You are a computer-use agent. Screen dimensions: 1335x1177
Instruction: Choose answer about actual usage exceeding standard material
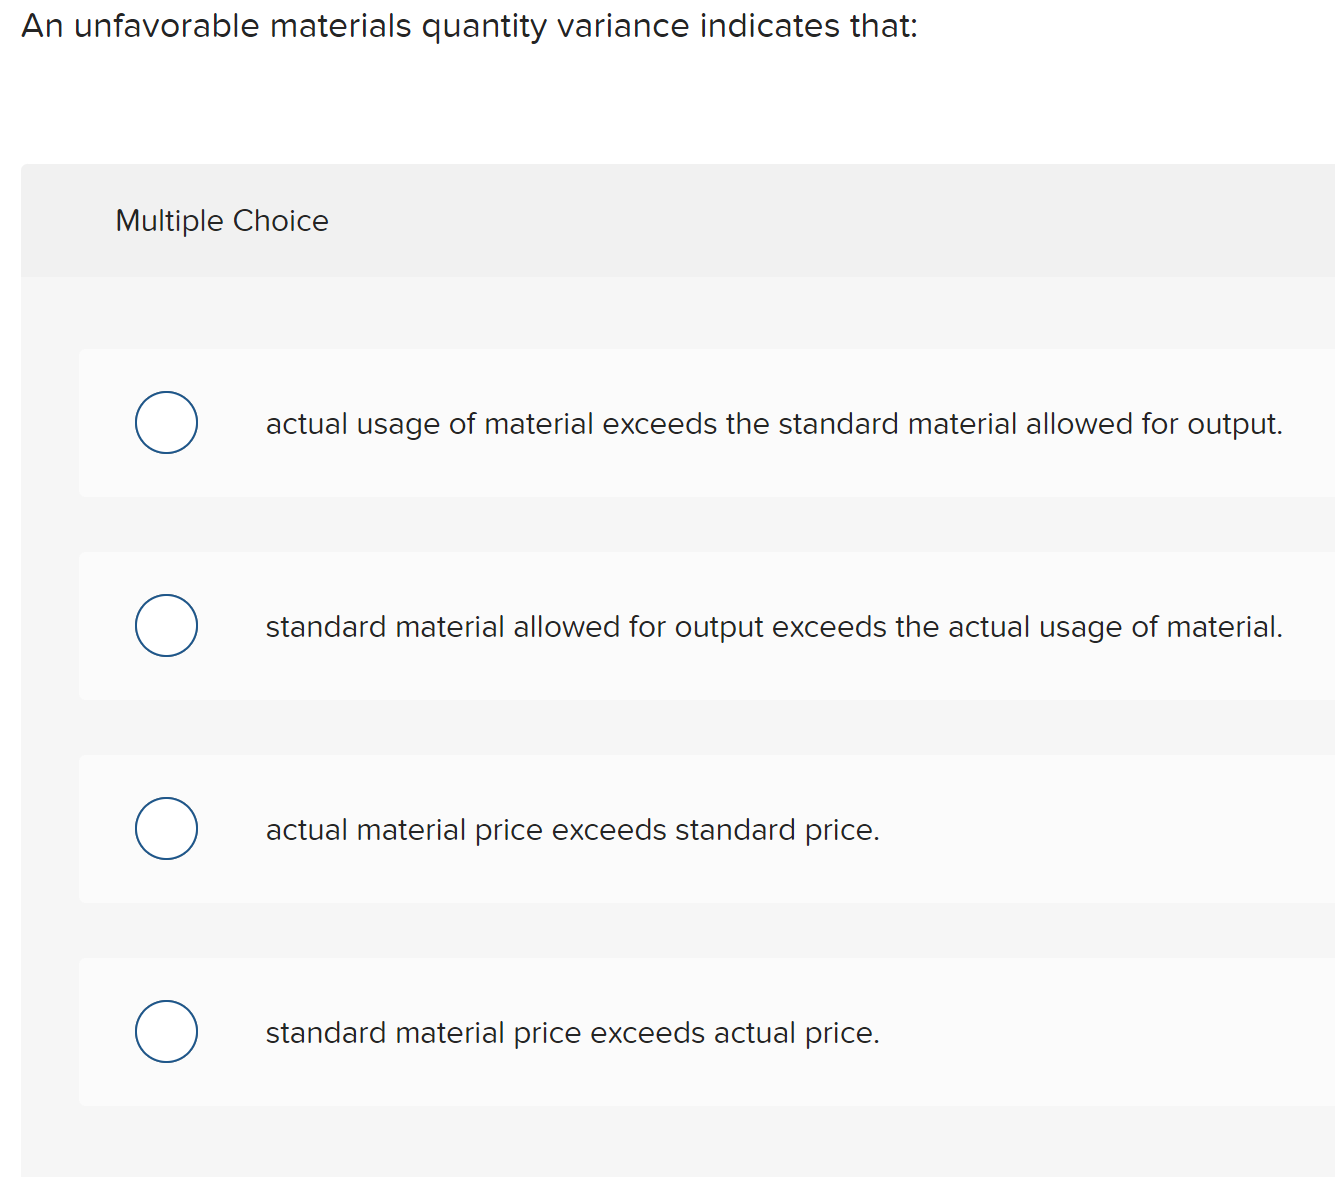coord(166,423)
